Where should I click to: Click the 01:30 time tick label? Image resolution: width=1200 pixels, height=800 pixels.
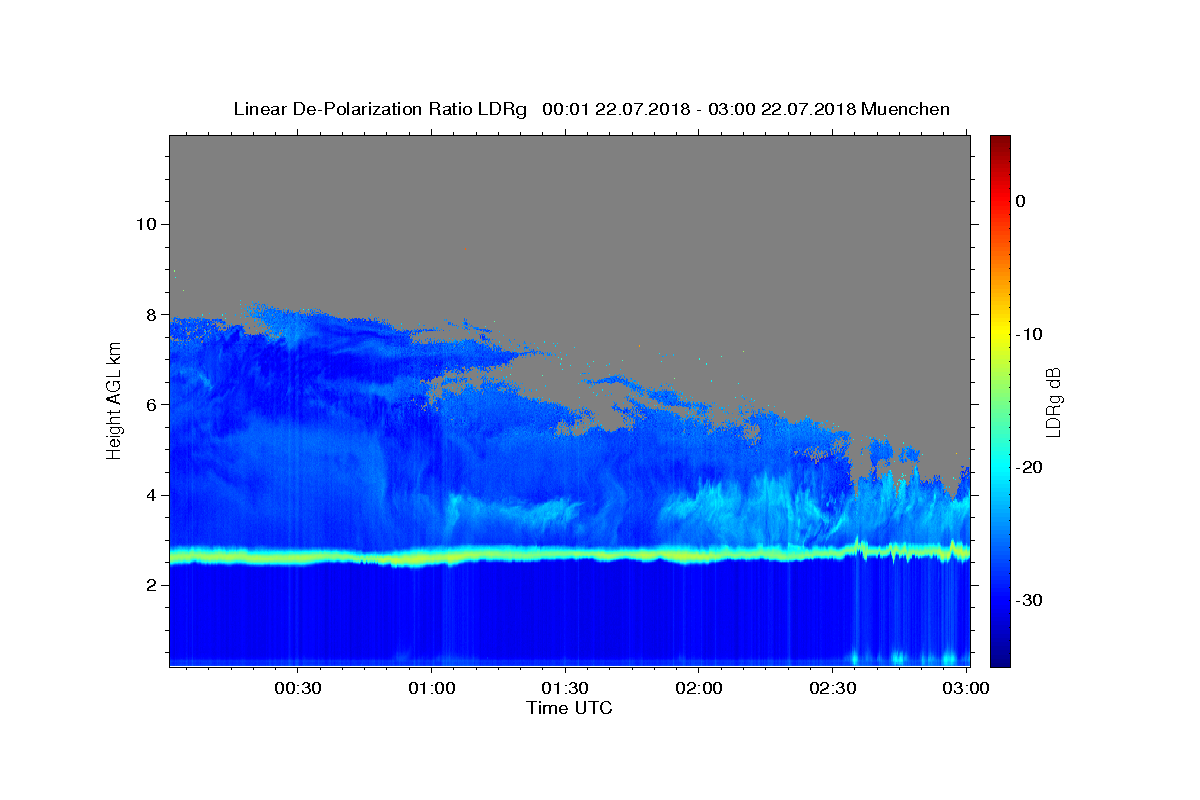[x=565, y=688]
